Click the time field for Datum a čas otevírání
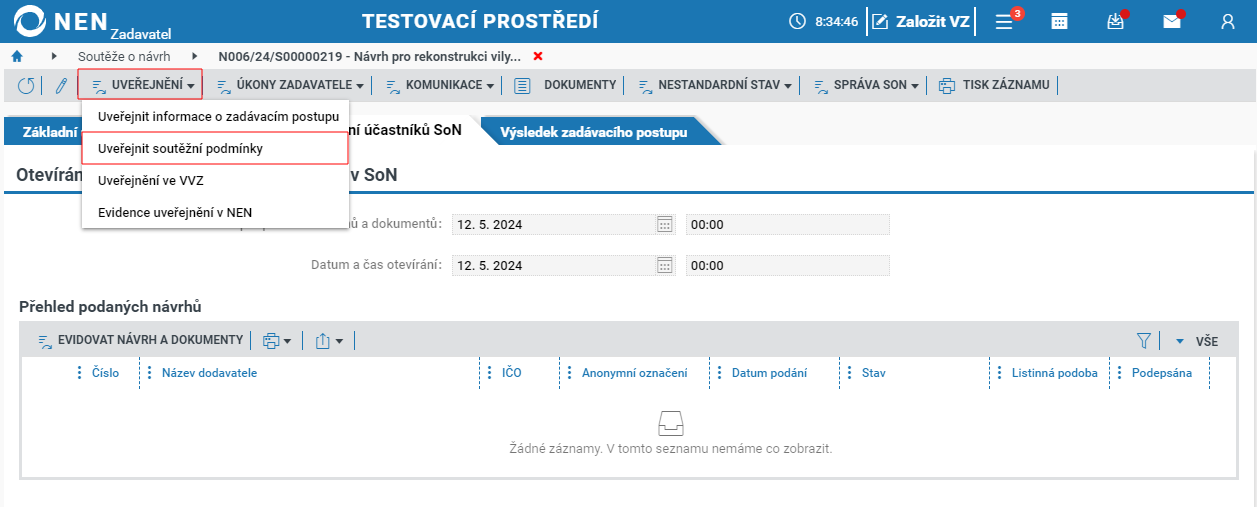Viewport: 1257px width, 507px height. pos(788,265)
